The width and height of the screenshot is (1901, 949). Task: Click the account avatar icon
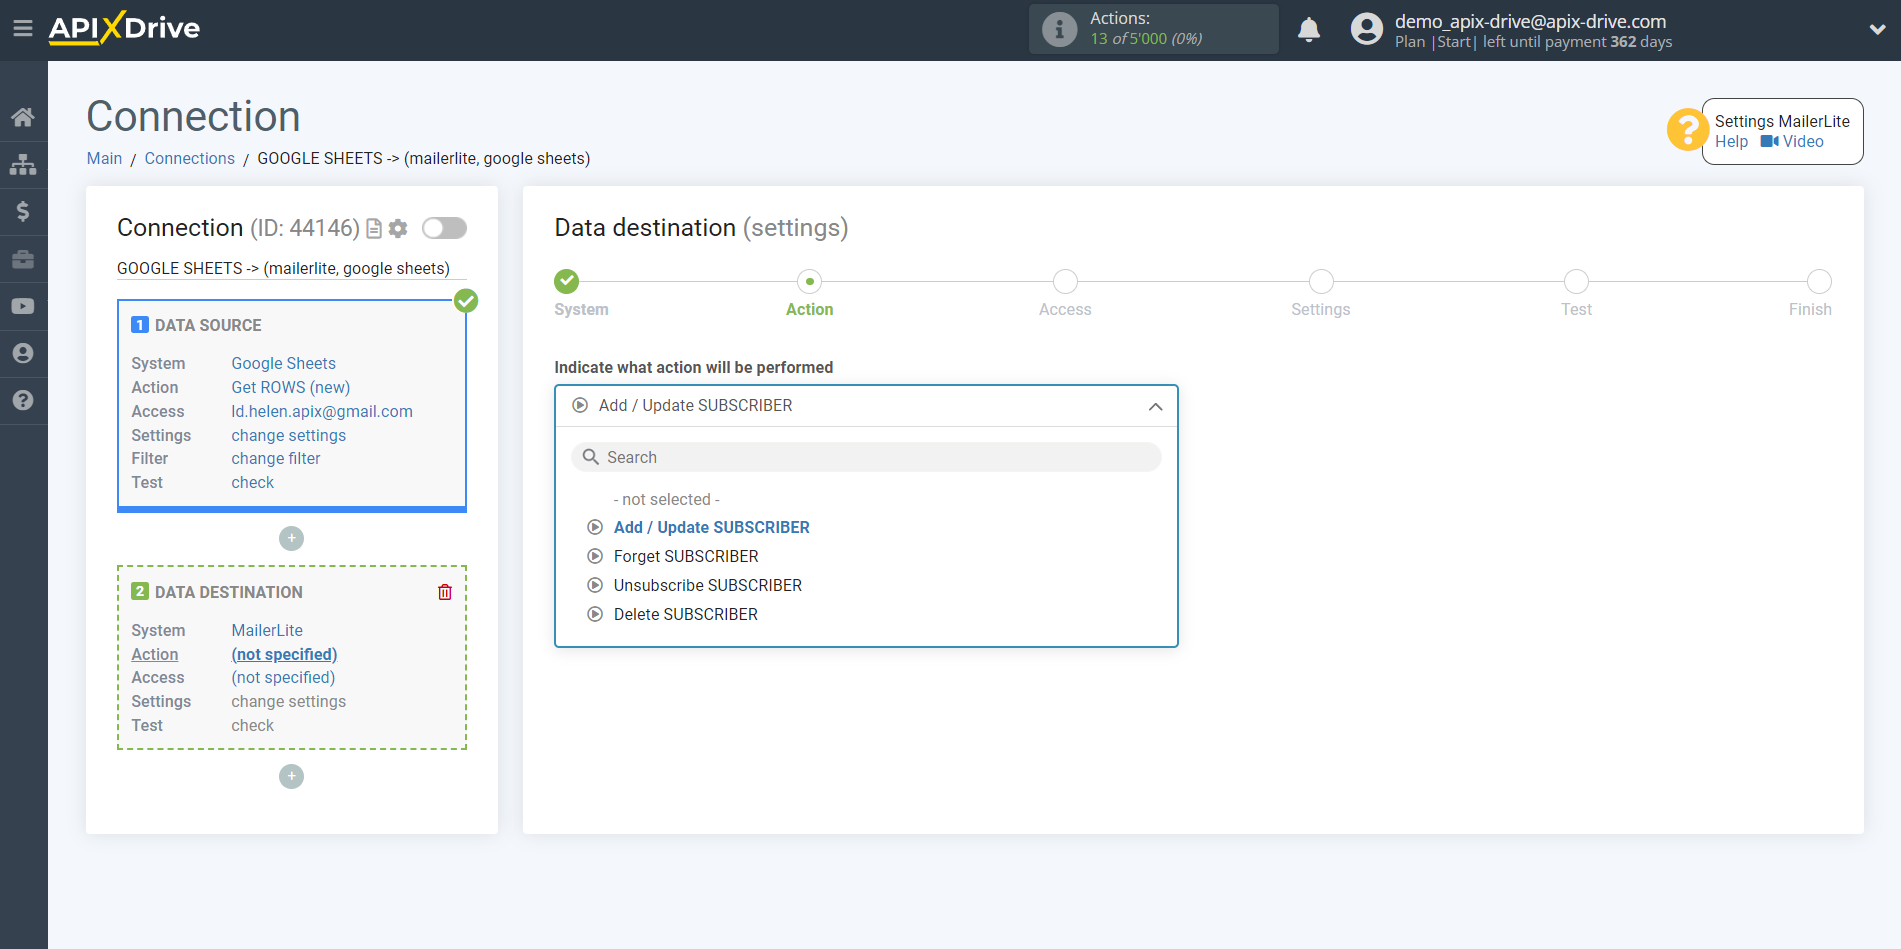click(1366, 29)
